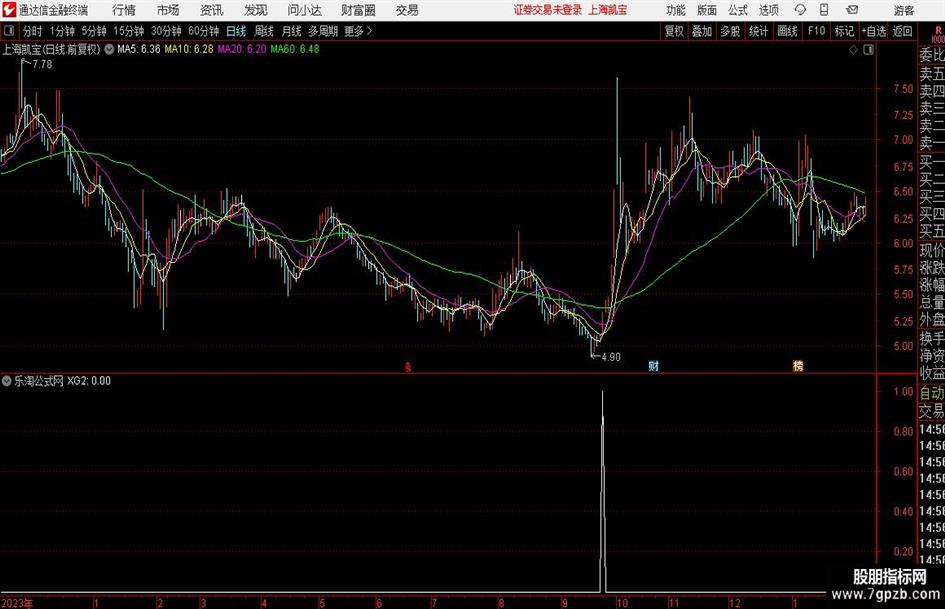This screenshot has height=609, width=945.
Task: Click the orange 榜 marker under the chart
Action: tap(798, 366)
